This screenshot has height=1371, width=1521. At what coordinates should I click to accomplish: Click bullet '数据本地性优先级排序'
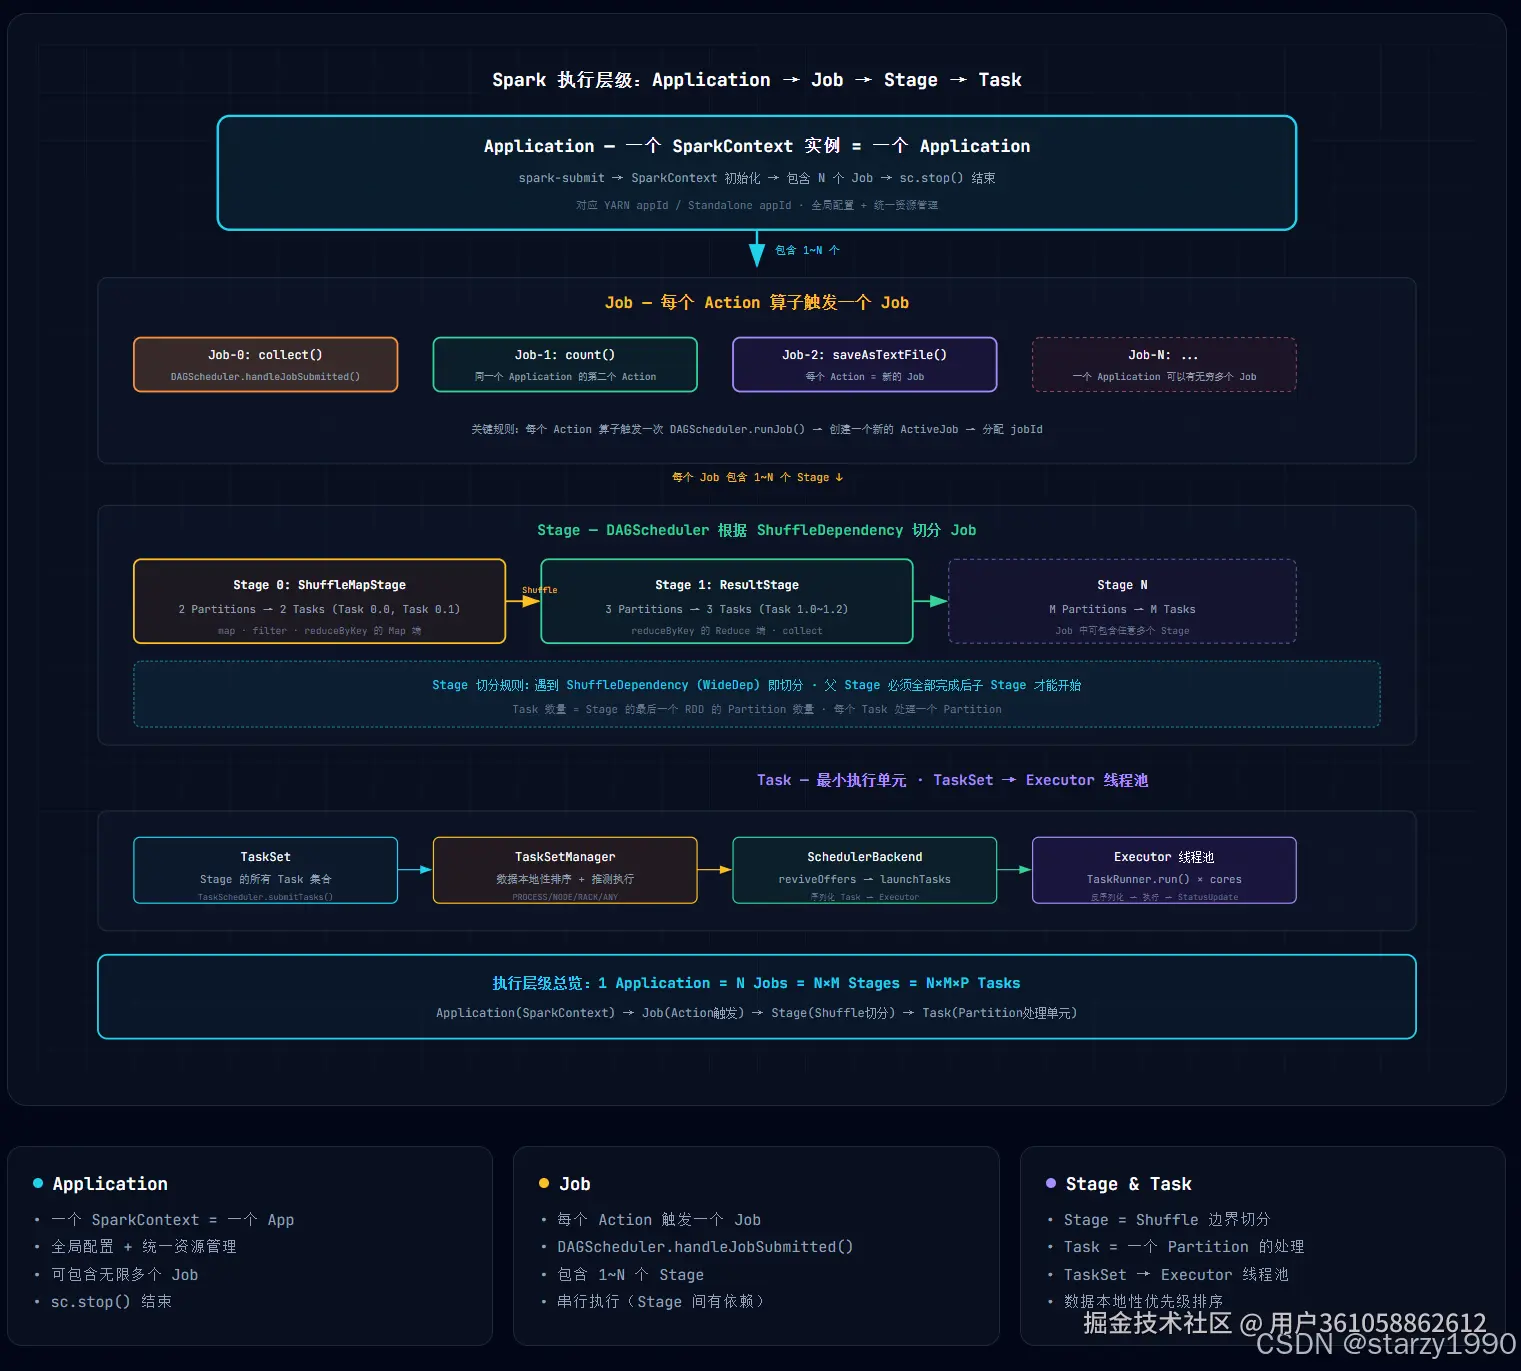1143,1302
